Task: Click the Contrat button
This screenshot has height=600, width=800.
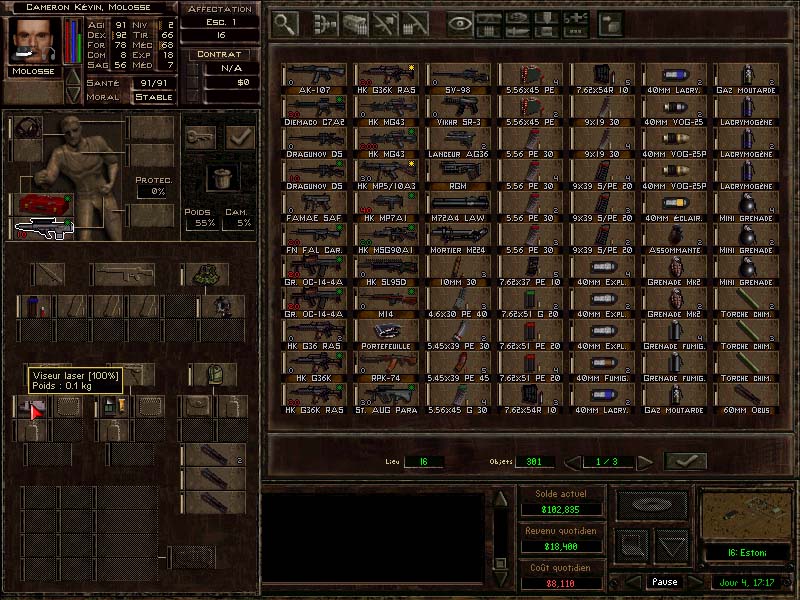Action: tap(219, 54)
